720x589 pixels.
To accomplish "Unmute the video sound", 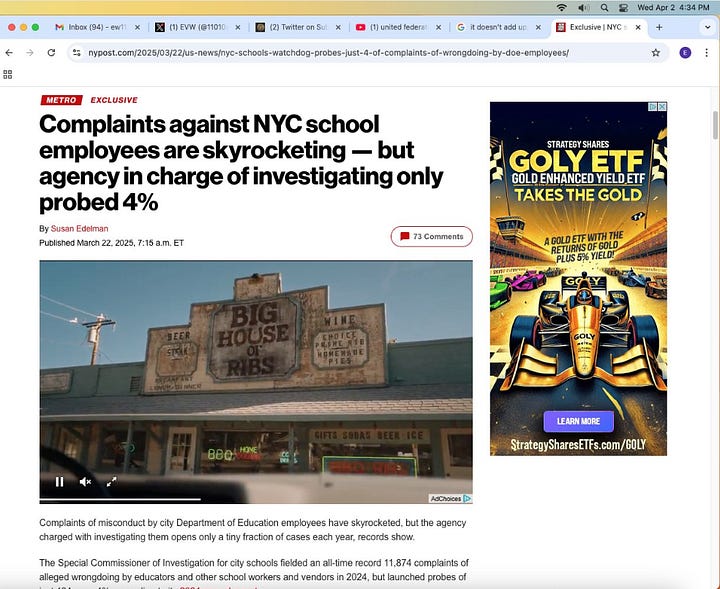I will point(85,482).
